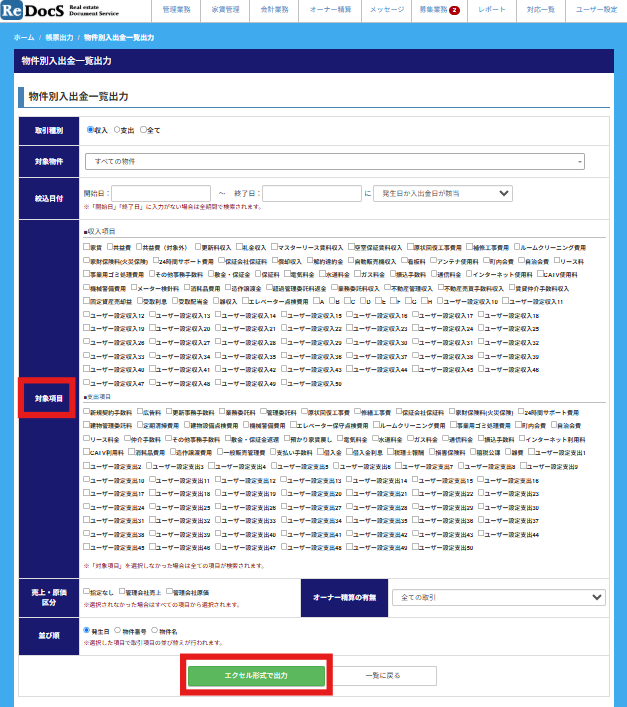The height and width of the screenshot is (707, 627).
Task: Check the 新規契約手数料 expense checkbox
Action: [x=87, y=412]
